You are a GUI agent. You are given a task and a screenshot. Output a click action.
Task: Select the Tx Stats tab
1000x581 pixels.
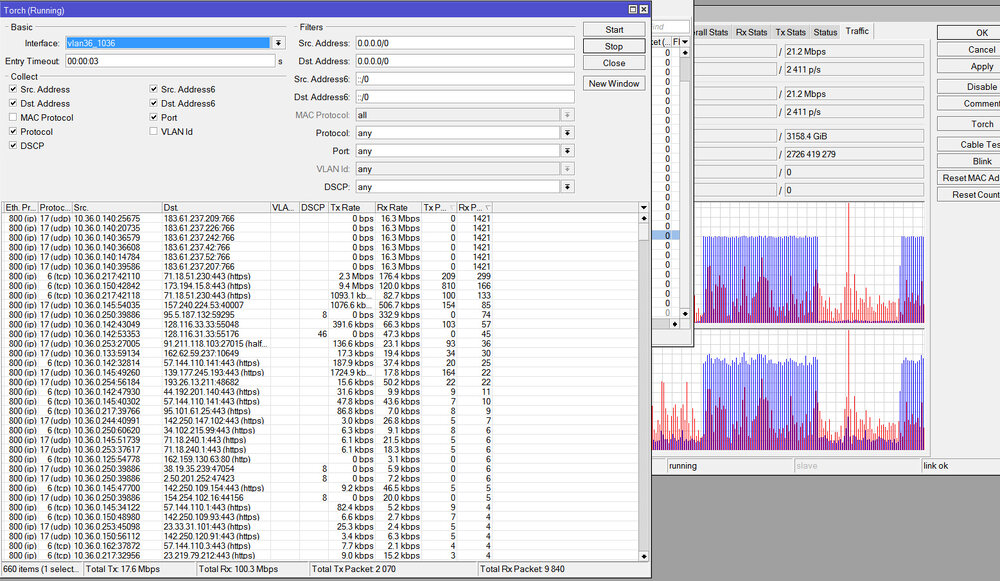coord(790,32)
